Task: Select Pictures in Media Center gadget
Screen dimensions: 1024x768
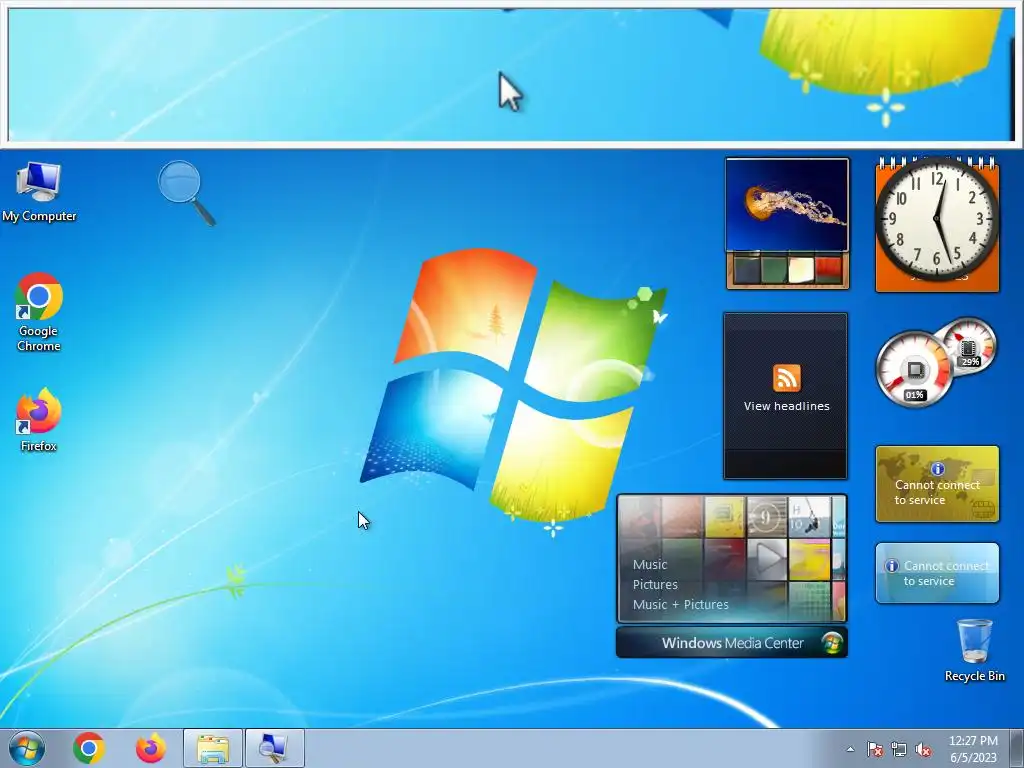Action: [x=655, y=584]
